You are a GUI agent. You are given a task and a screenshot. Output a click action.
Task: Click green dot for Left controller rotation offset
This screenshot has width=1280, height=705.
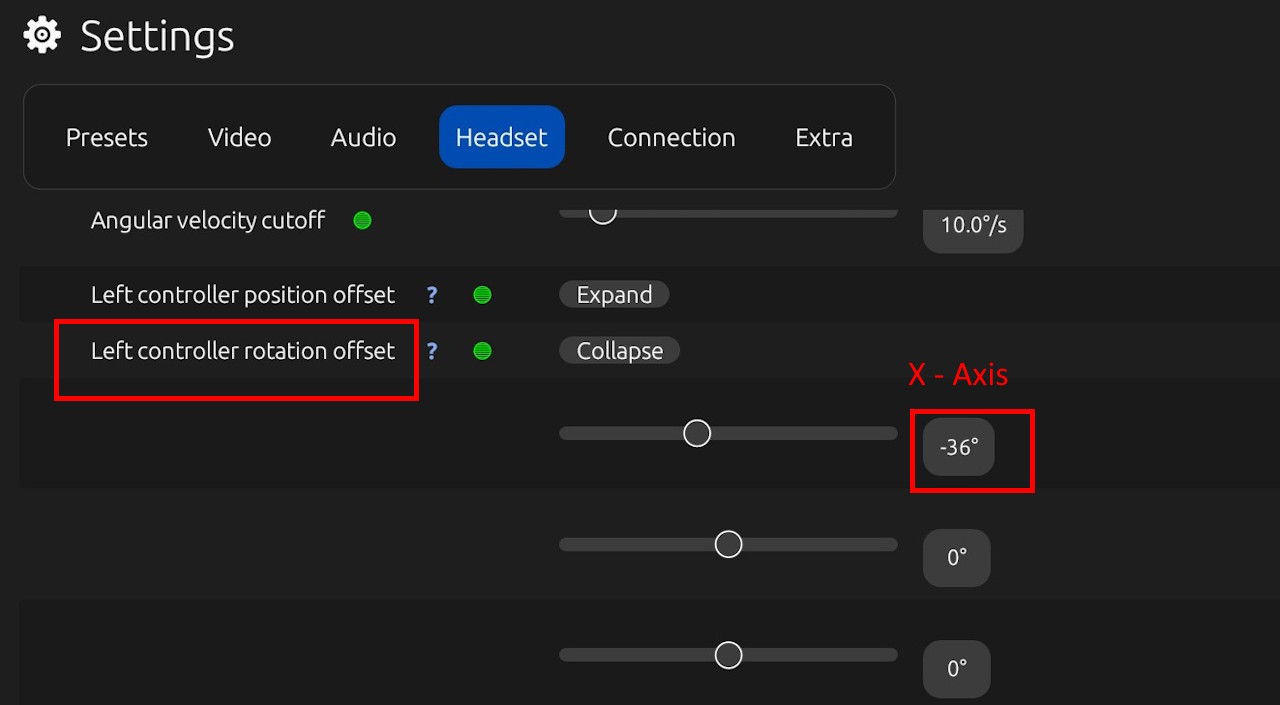point(482,351)
